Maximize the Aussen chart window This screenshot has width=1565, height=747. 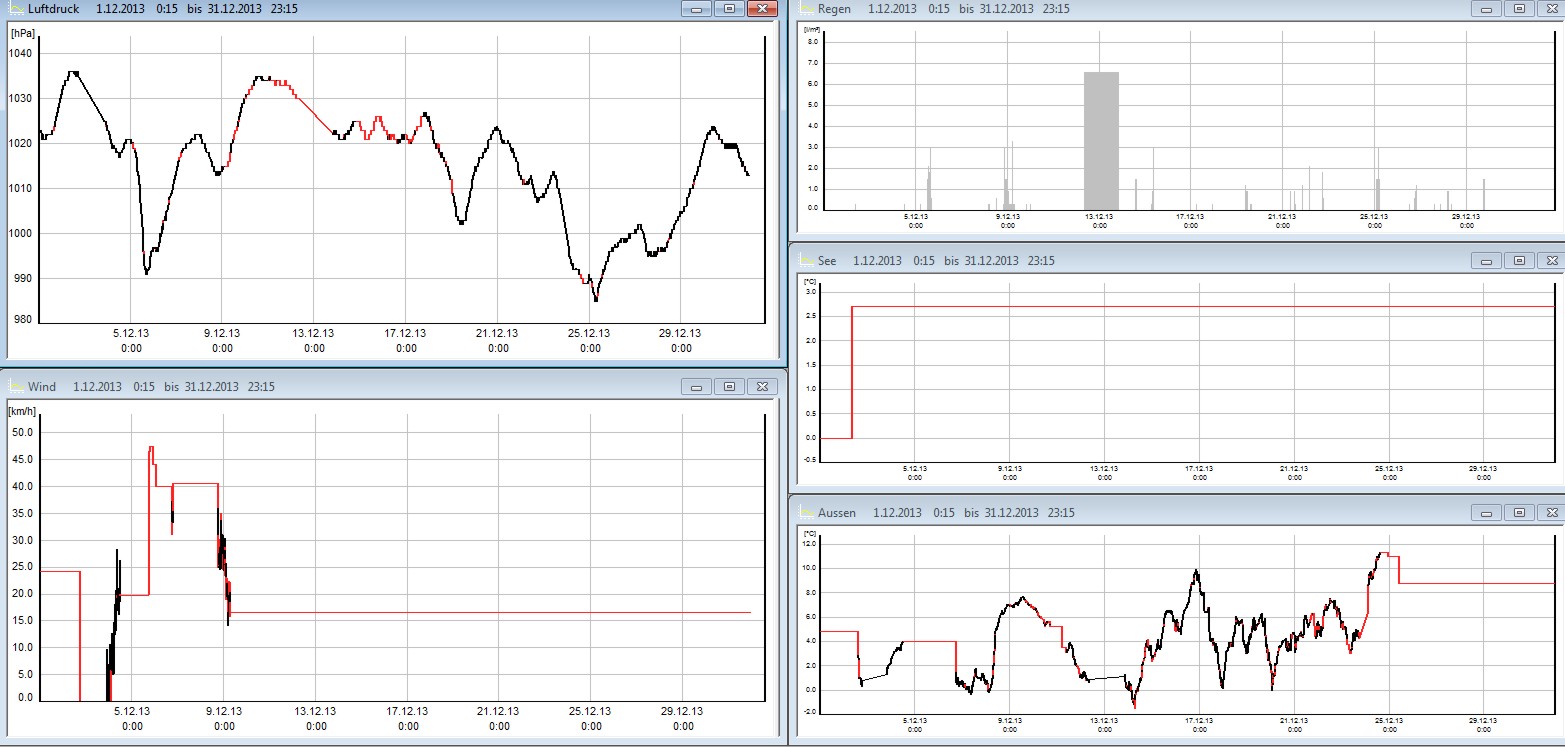tap(1519, 513)
